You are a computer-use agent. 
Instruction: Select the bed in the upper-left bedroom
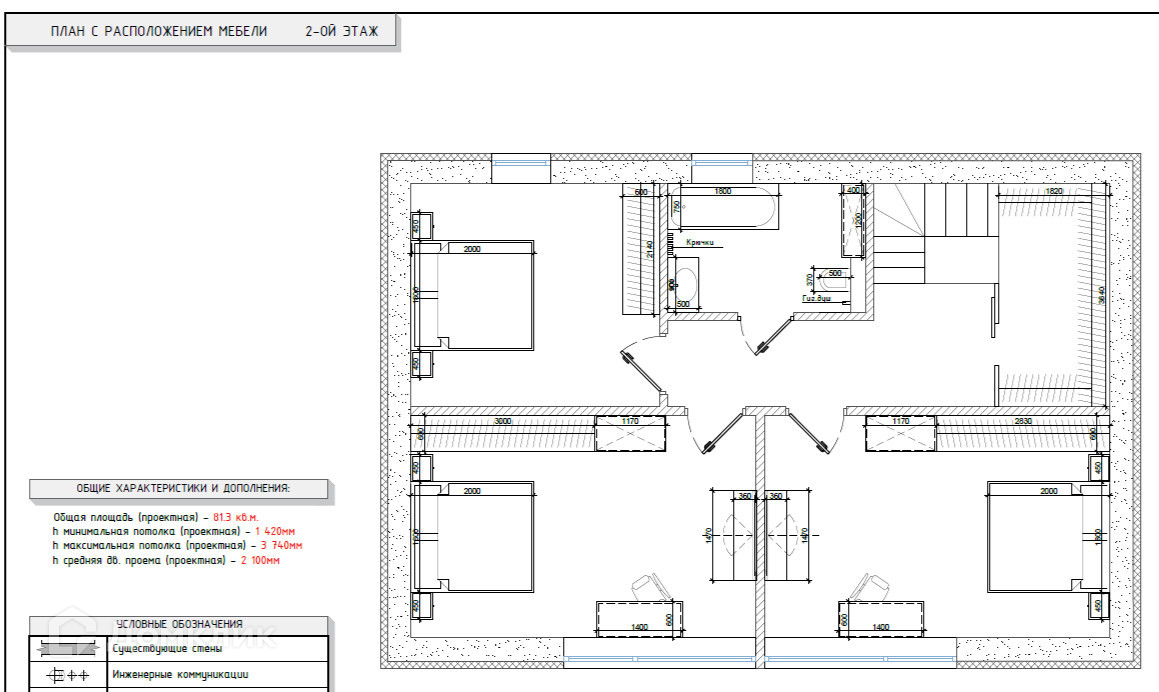tap(473, 295)
